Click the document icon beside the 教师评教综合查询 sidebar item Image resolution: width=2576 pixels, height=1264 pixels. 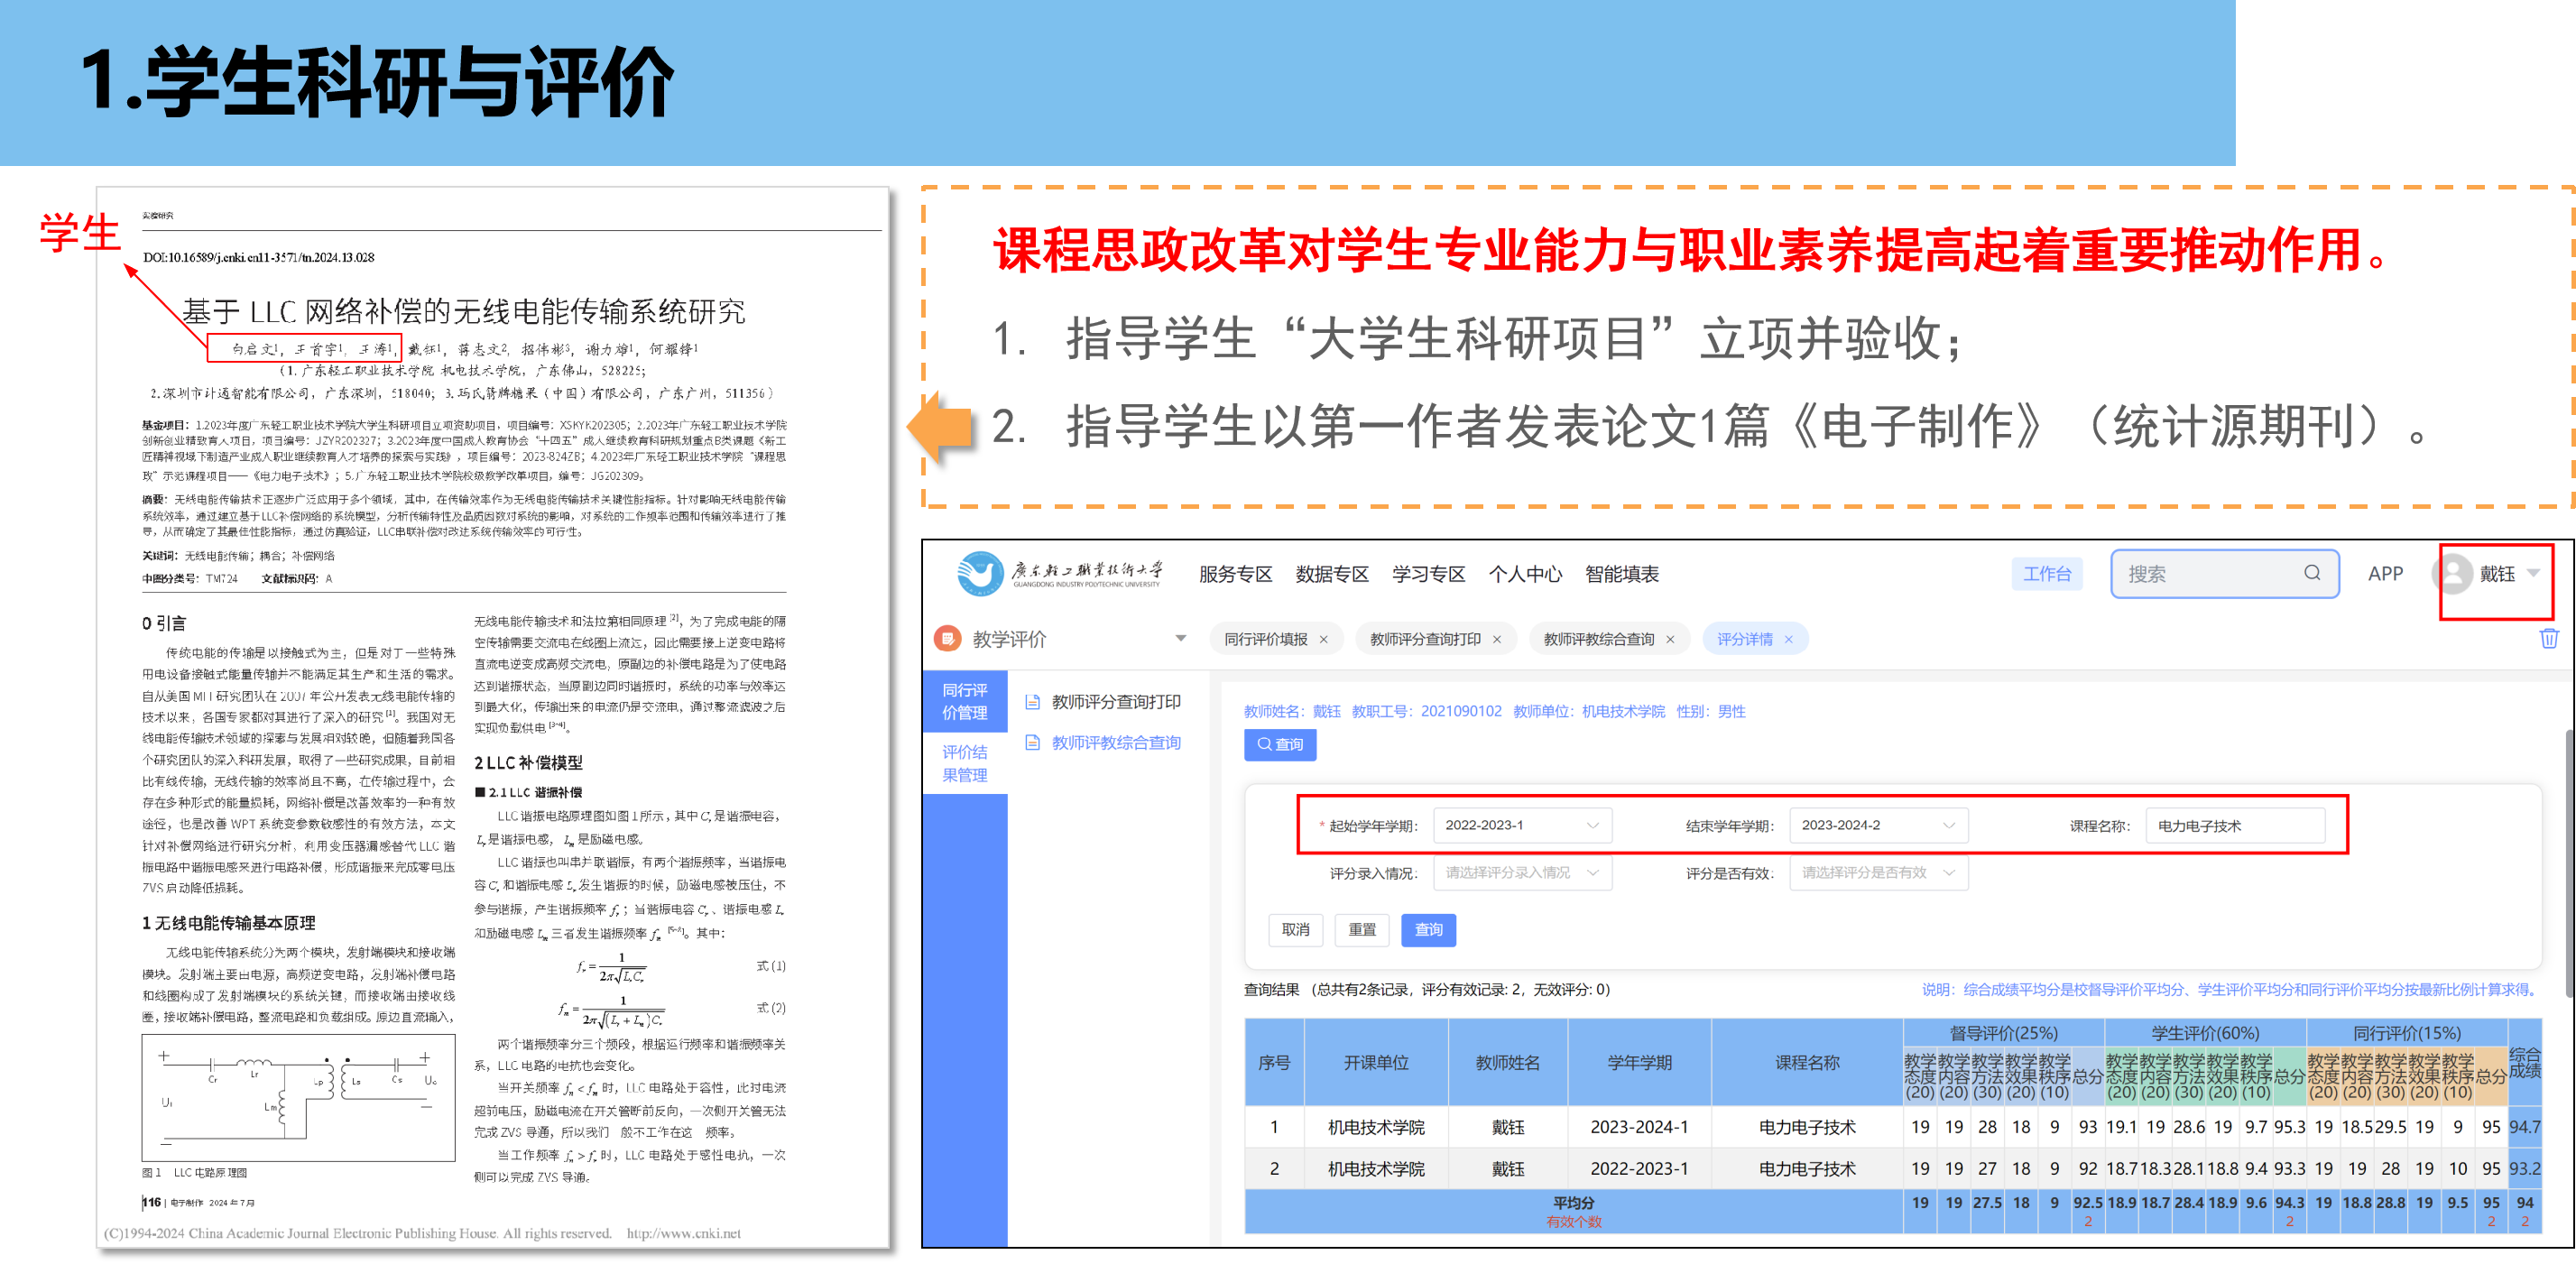[x=1033, y=743]
